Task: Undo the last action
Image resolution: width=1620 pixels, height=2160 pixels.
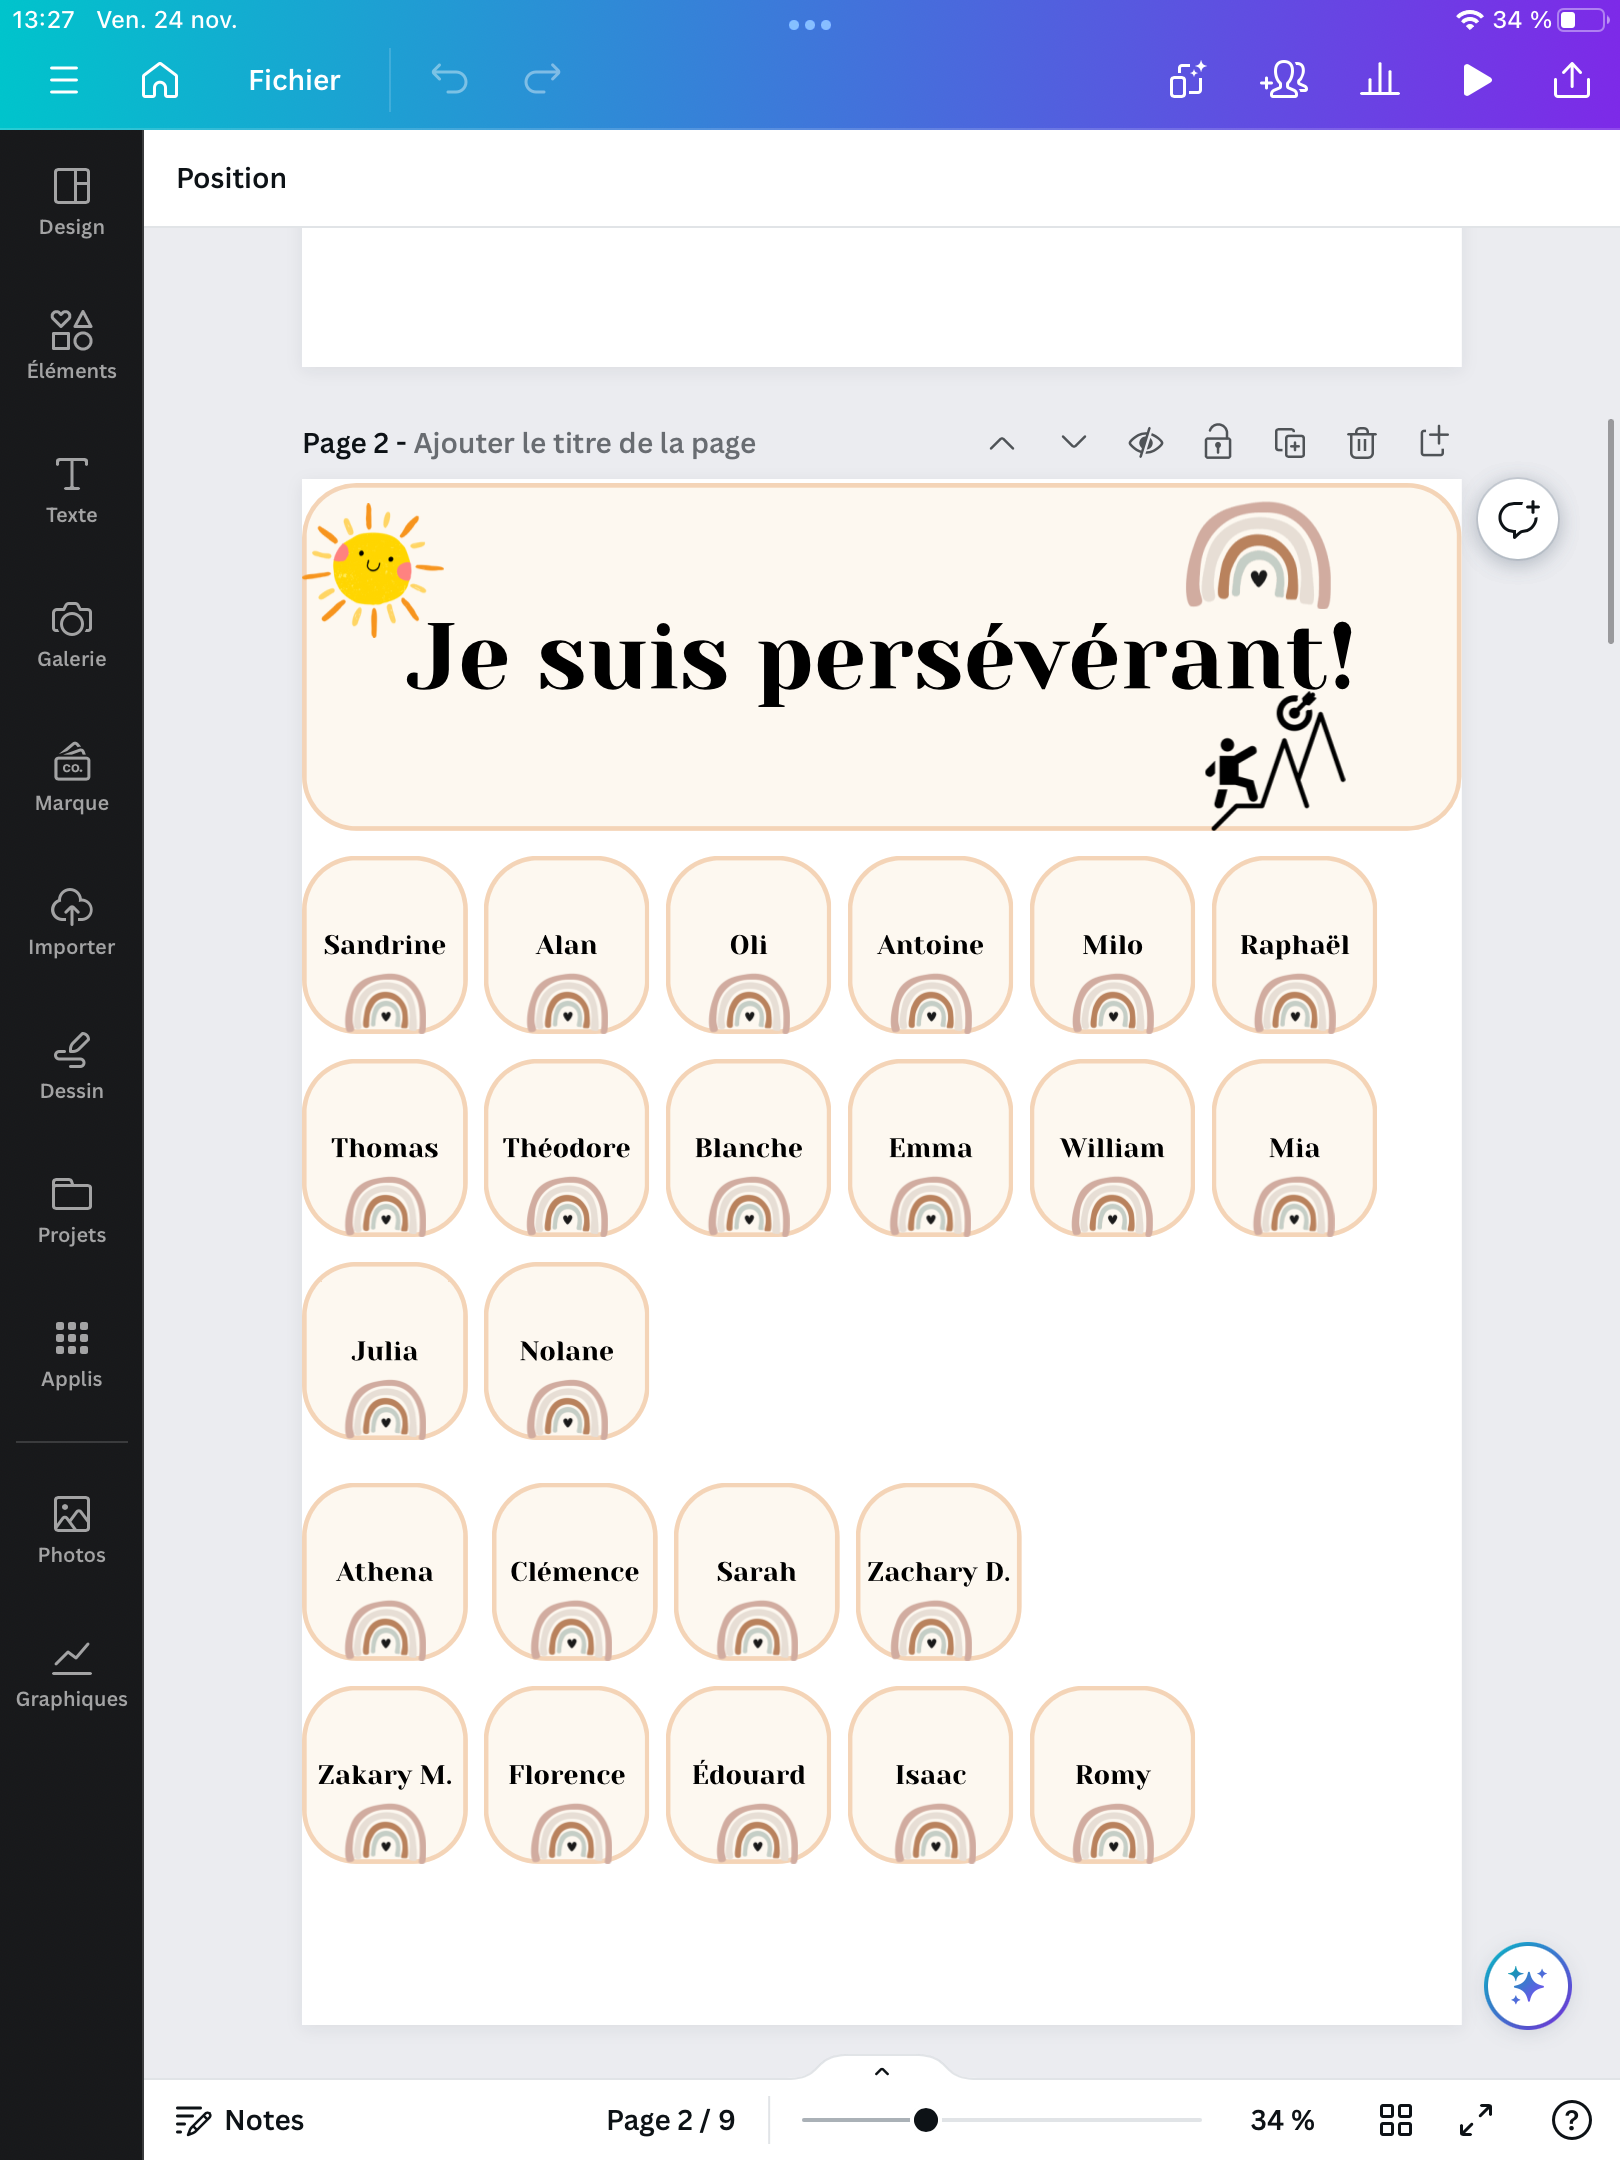Action: click(449, 80)
